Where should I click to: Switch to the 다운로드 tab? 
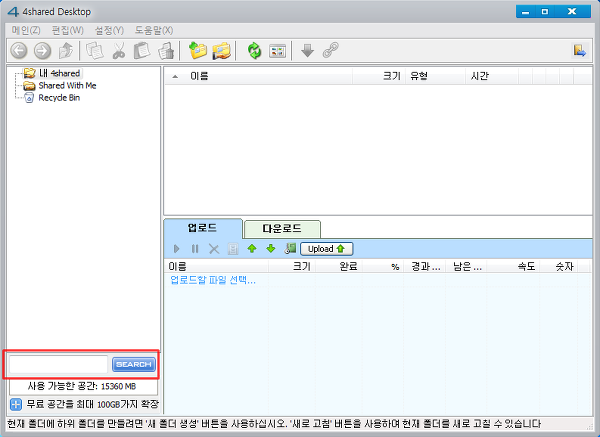282,229
